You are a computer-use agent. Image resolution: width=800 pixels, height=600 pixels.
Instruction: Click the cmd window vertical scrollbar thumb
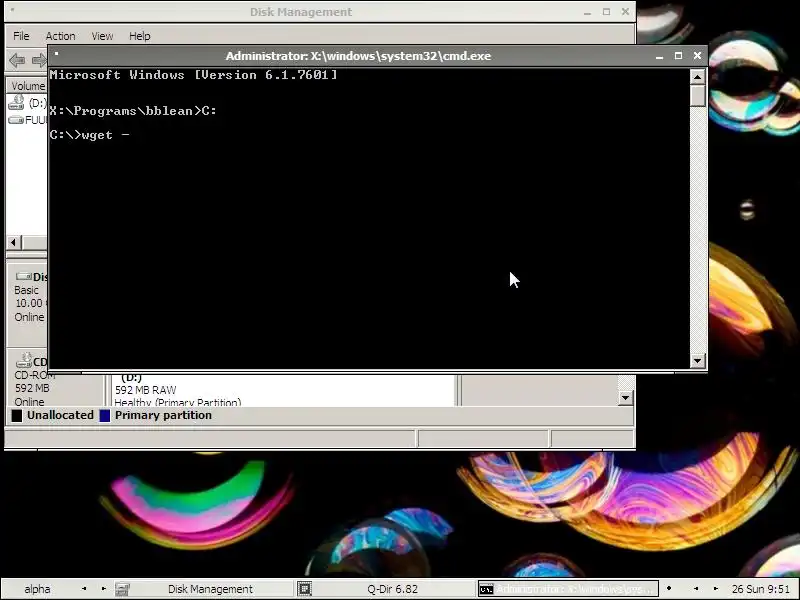[x=697, y=95]
